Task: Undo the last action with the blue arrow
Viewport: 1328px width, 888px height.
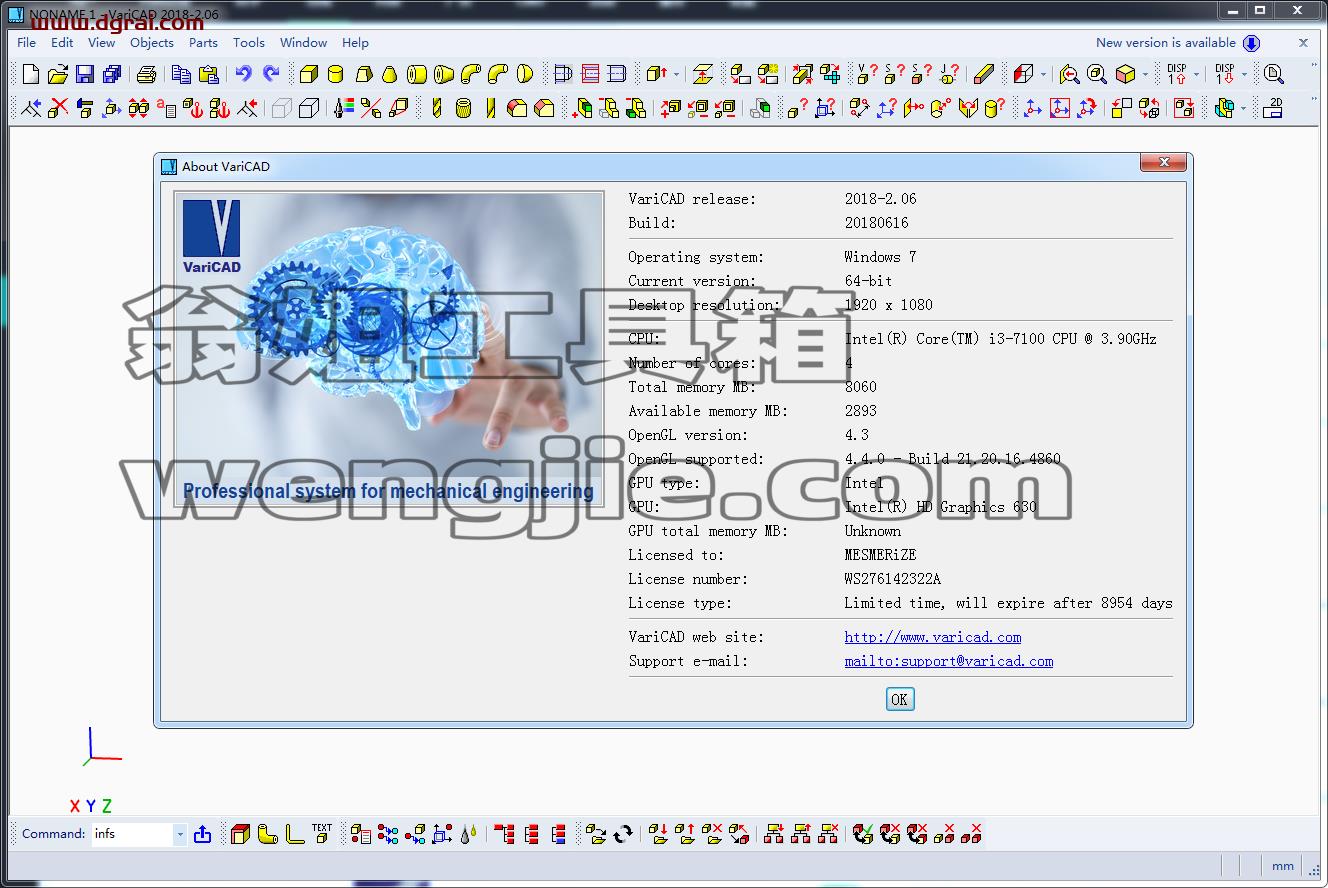Action: pos(243,74)
